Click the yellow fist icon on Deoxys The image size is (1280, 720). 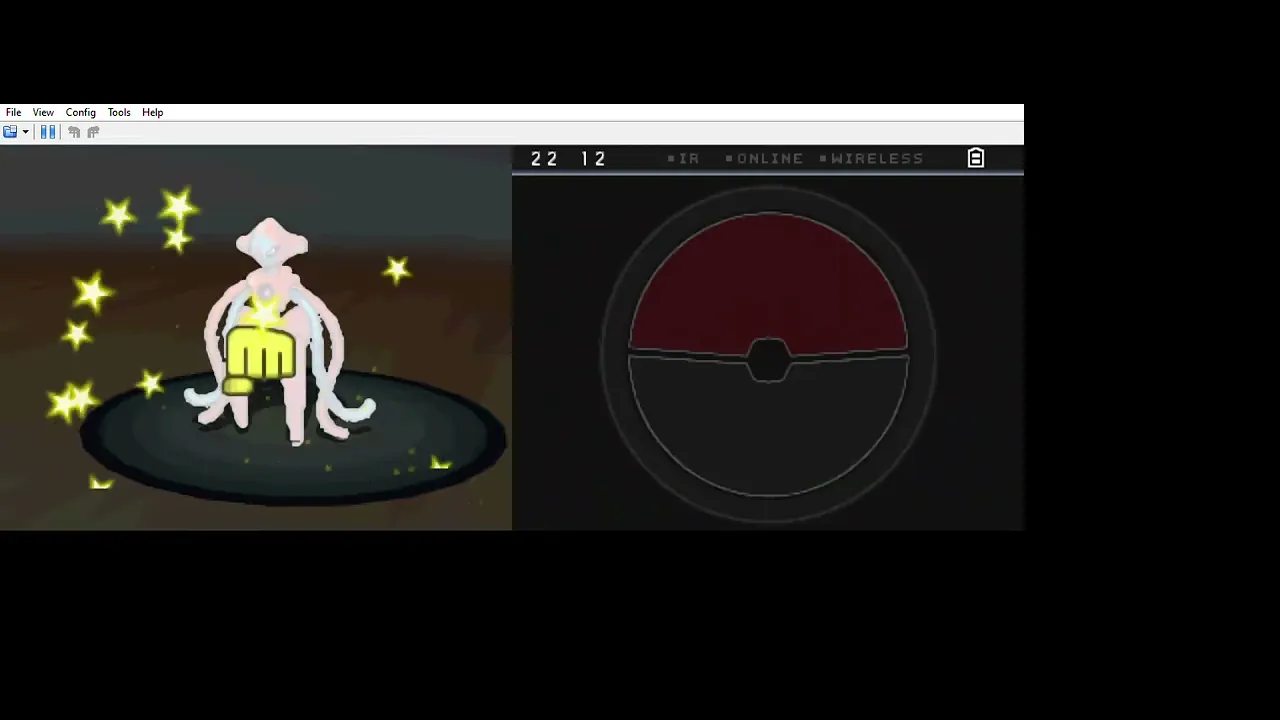pos(259,362)
